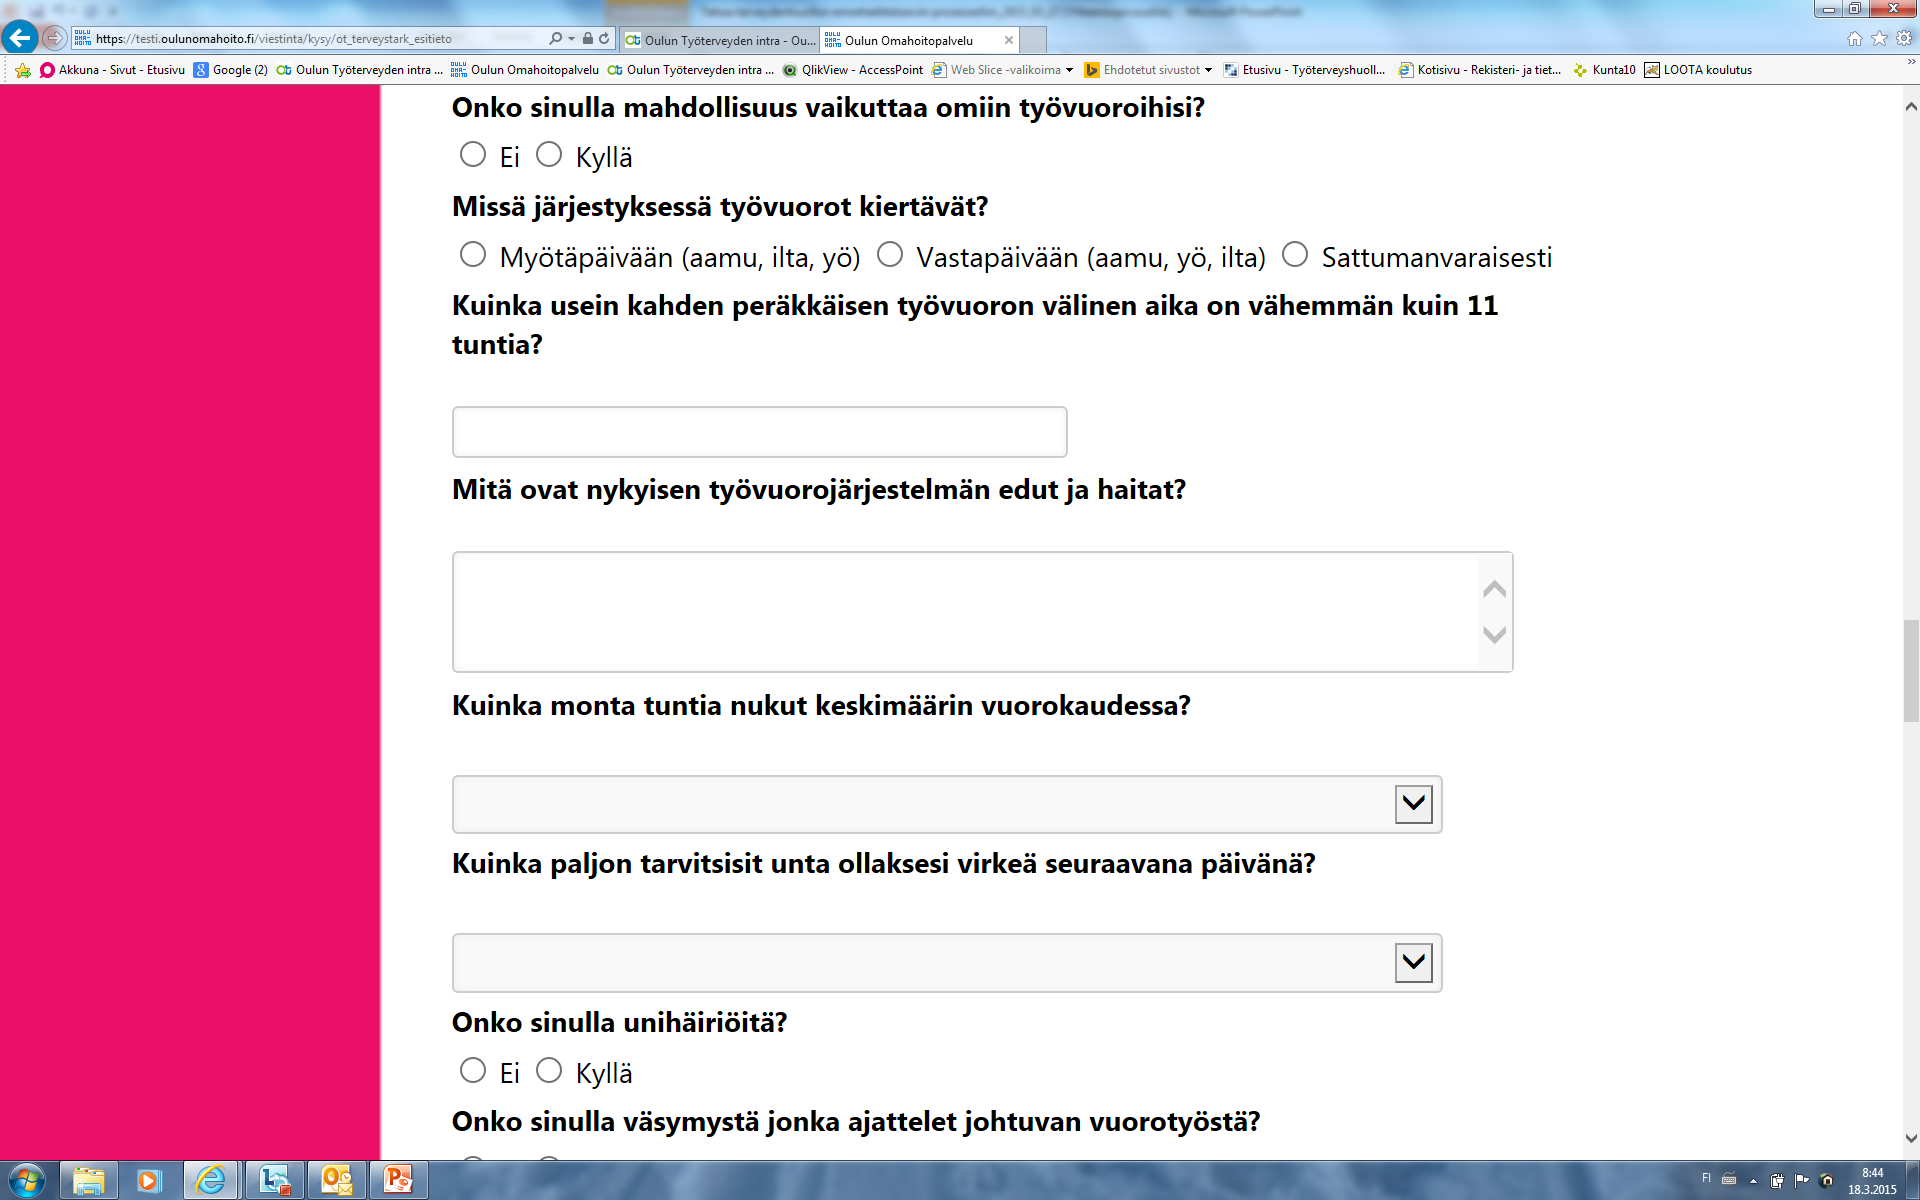Click the page scrollbar up arrow
This screenshot has height=1200, width=1920.
click(1911, 105)
